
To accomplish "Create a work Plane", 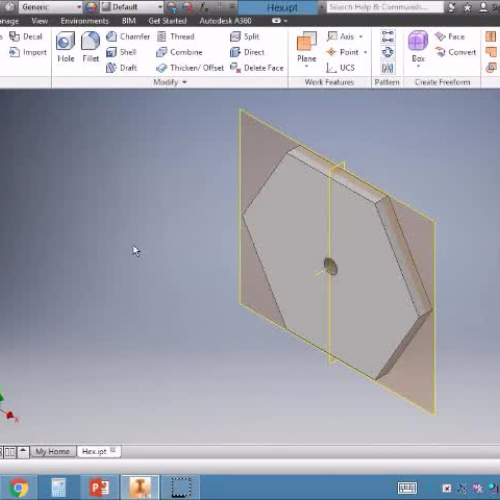I will point(306,47).
